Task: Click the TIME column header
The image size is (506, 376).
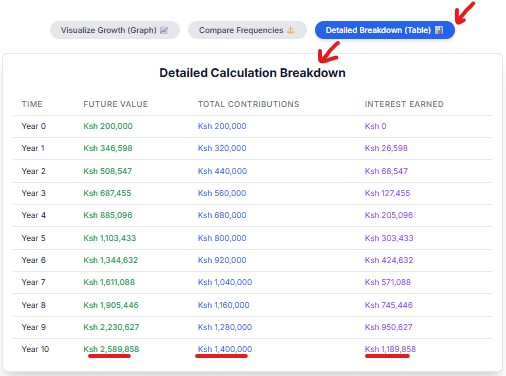Action: 32,104
